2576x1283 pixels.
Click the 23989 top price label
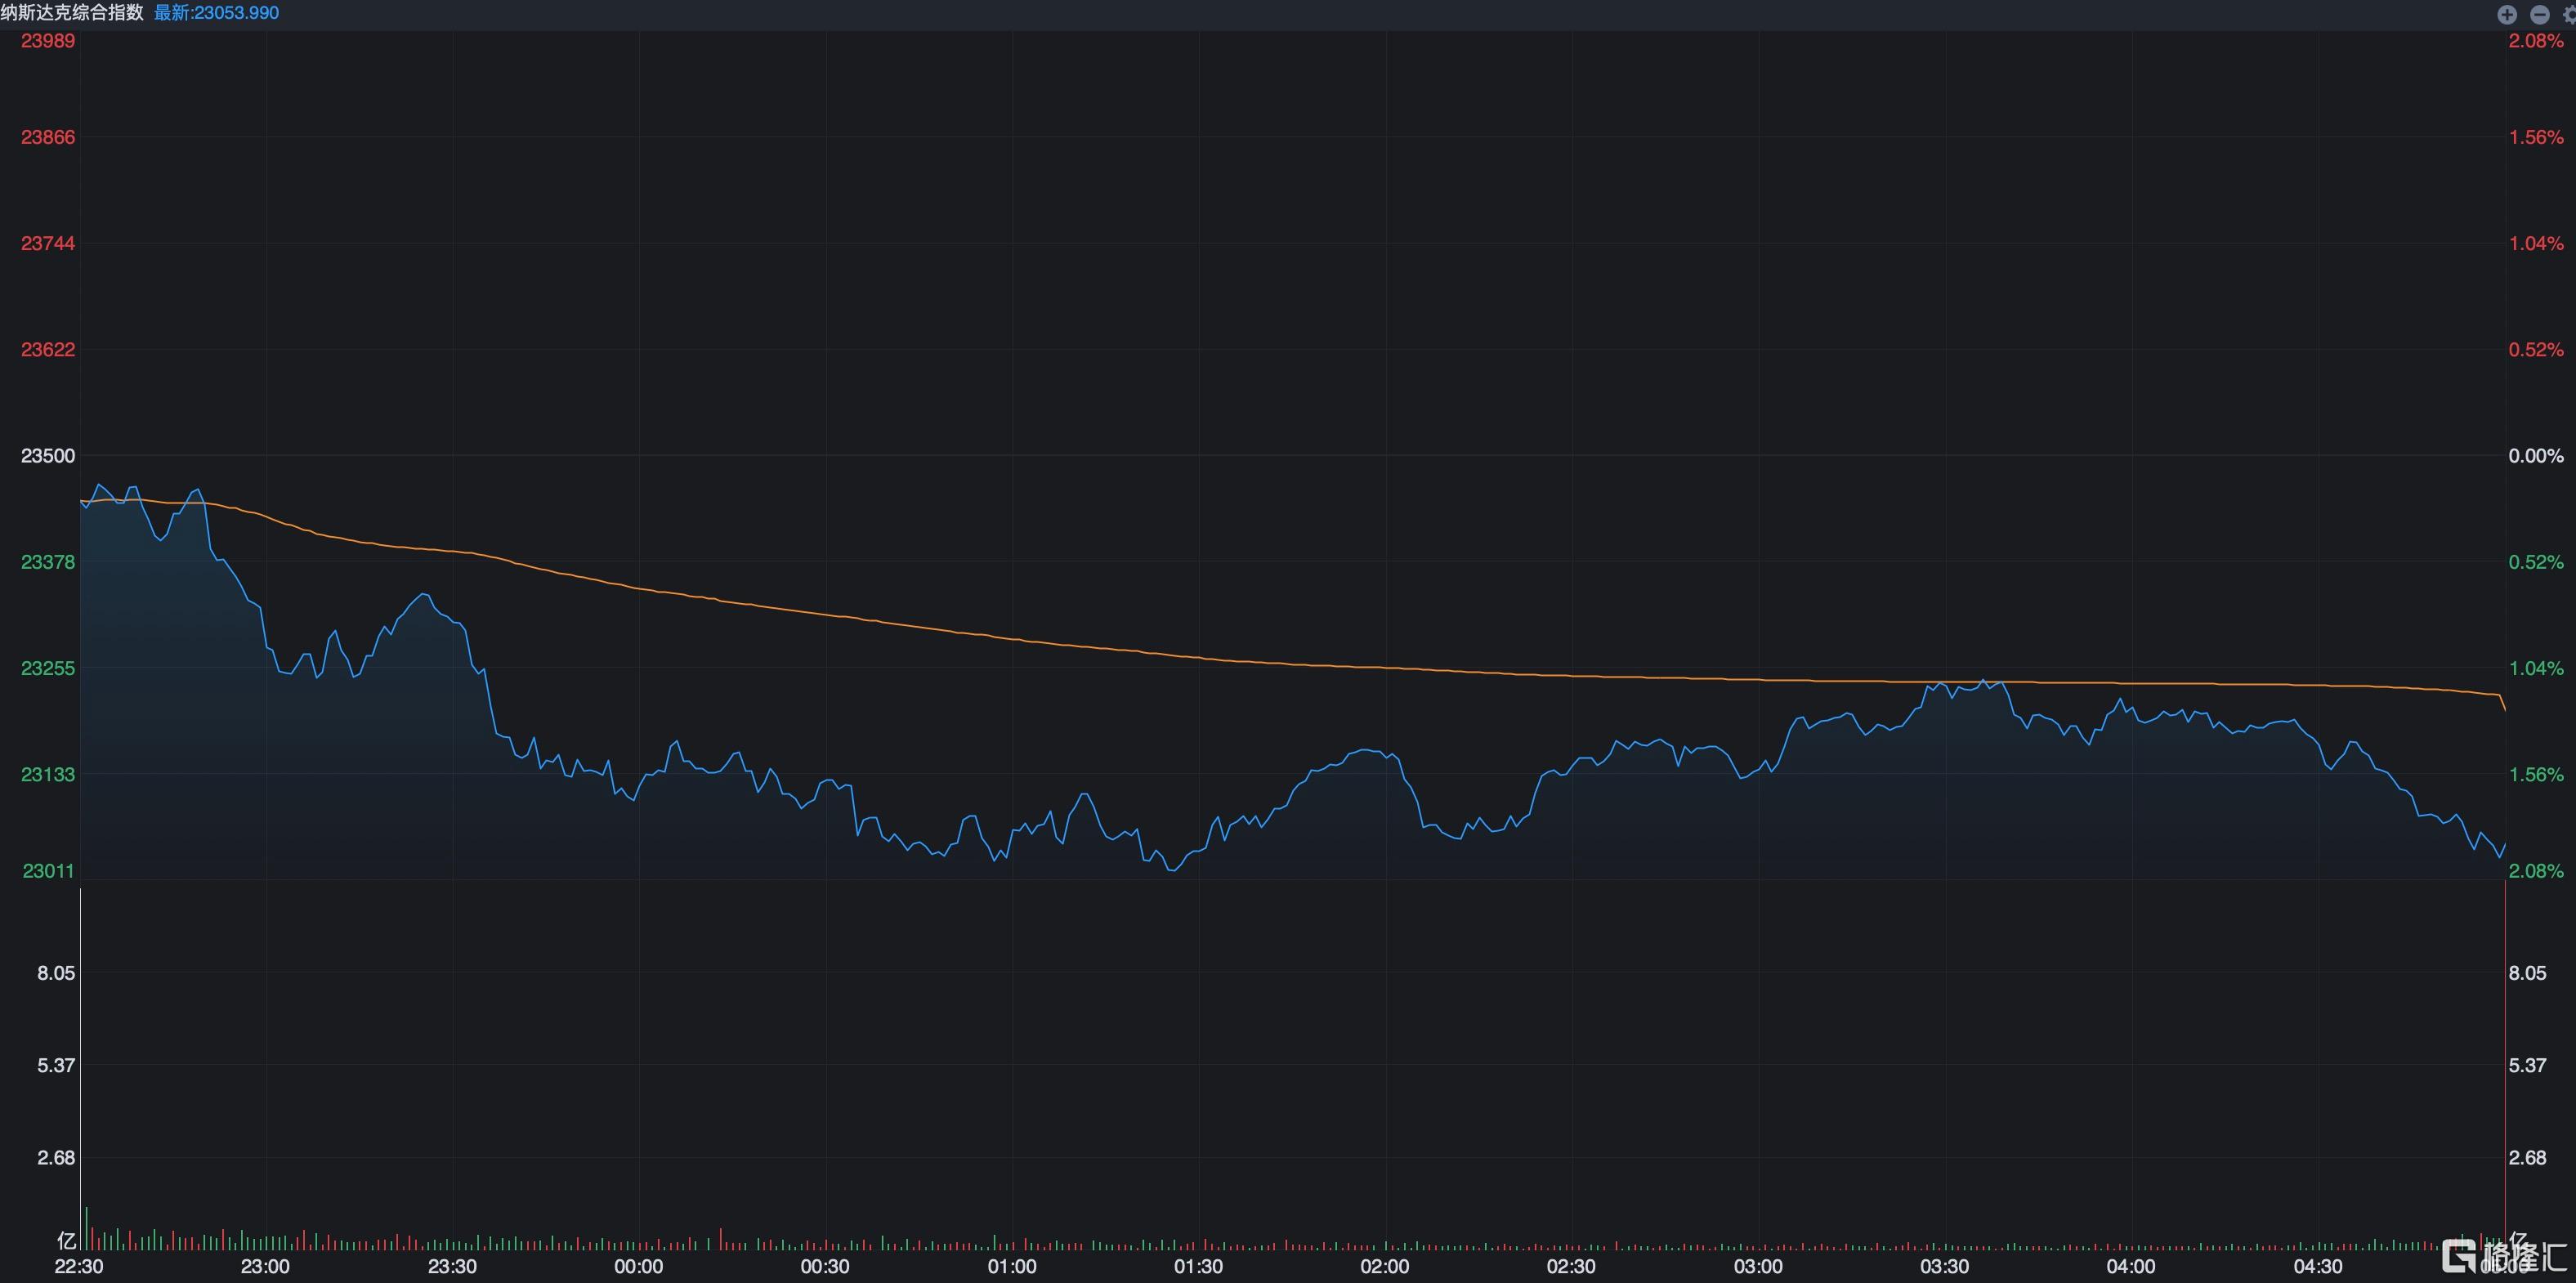point(48,41)
